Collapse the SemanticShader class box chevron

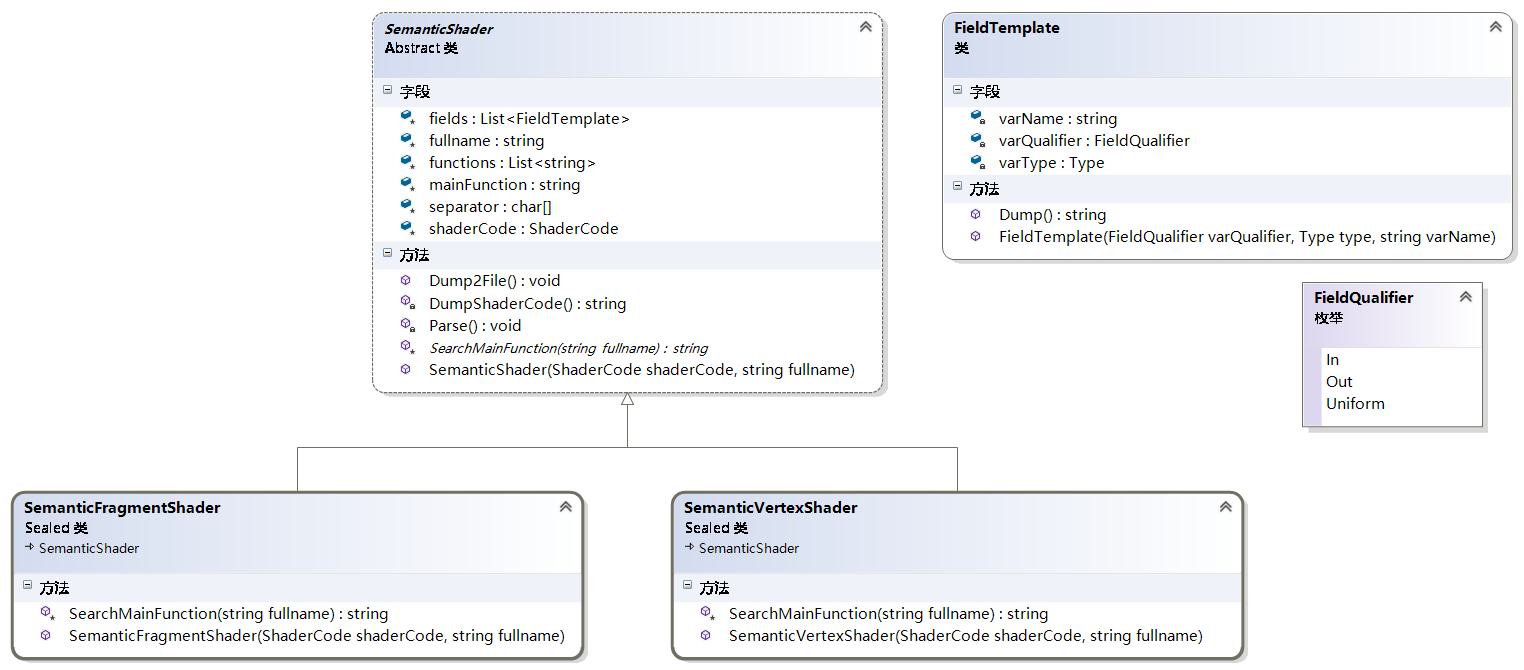865,27
